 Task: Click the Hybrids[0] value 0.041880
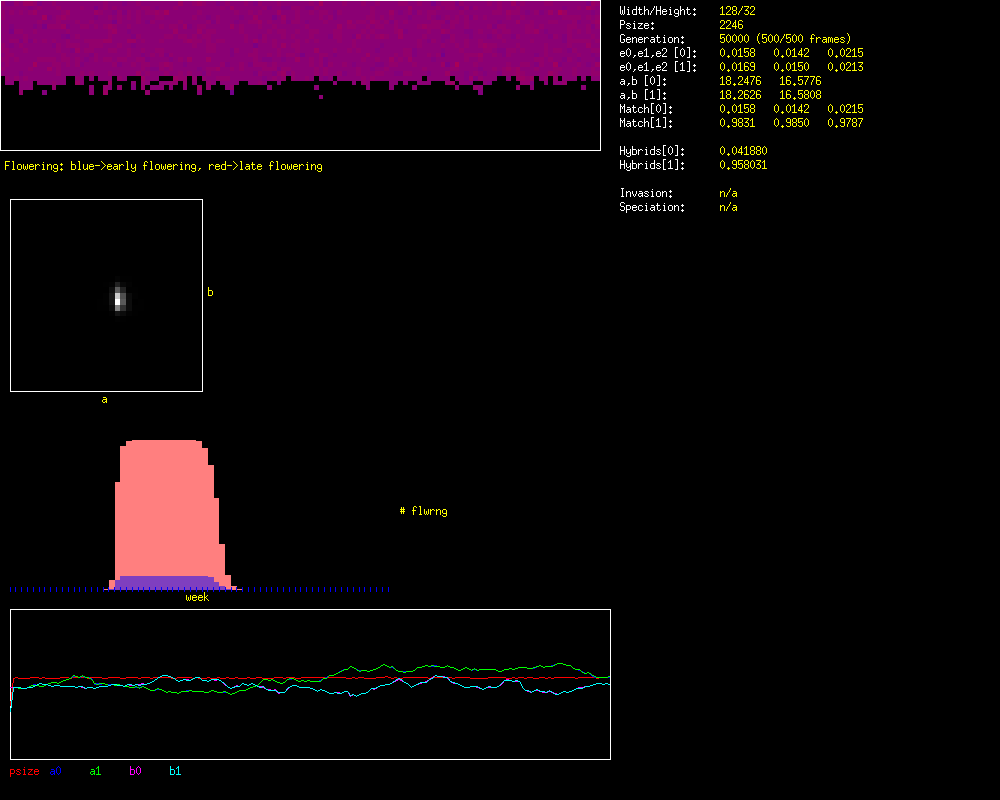coord(745,151)
